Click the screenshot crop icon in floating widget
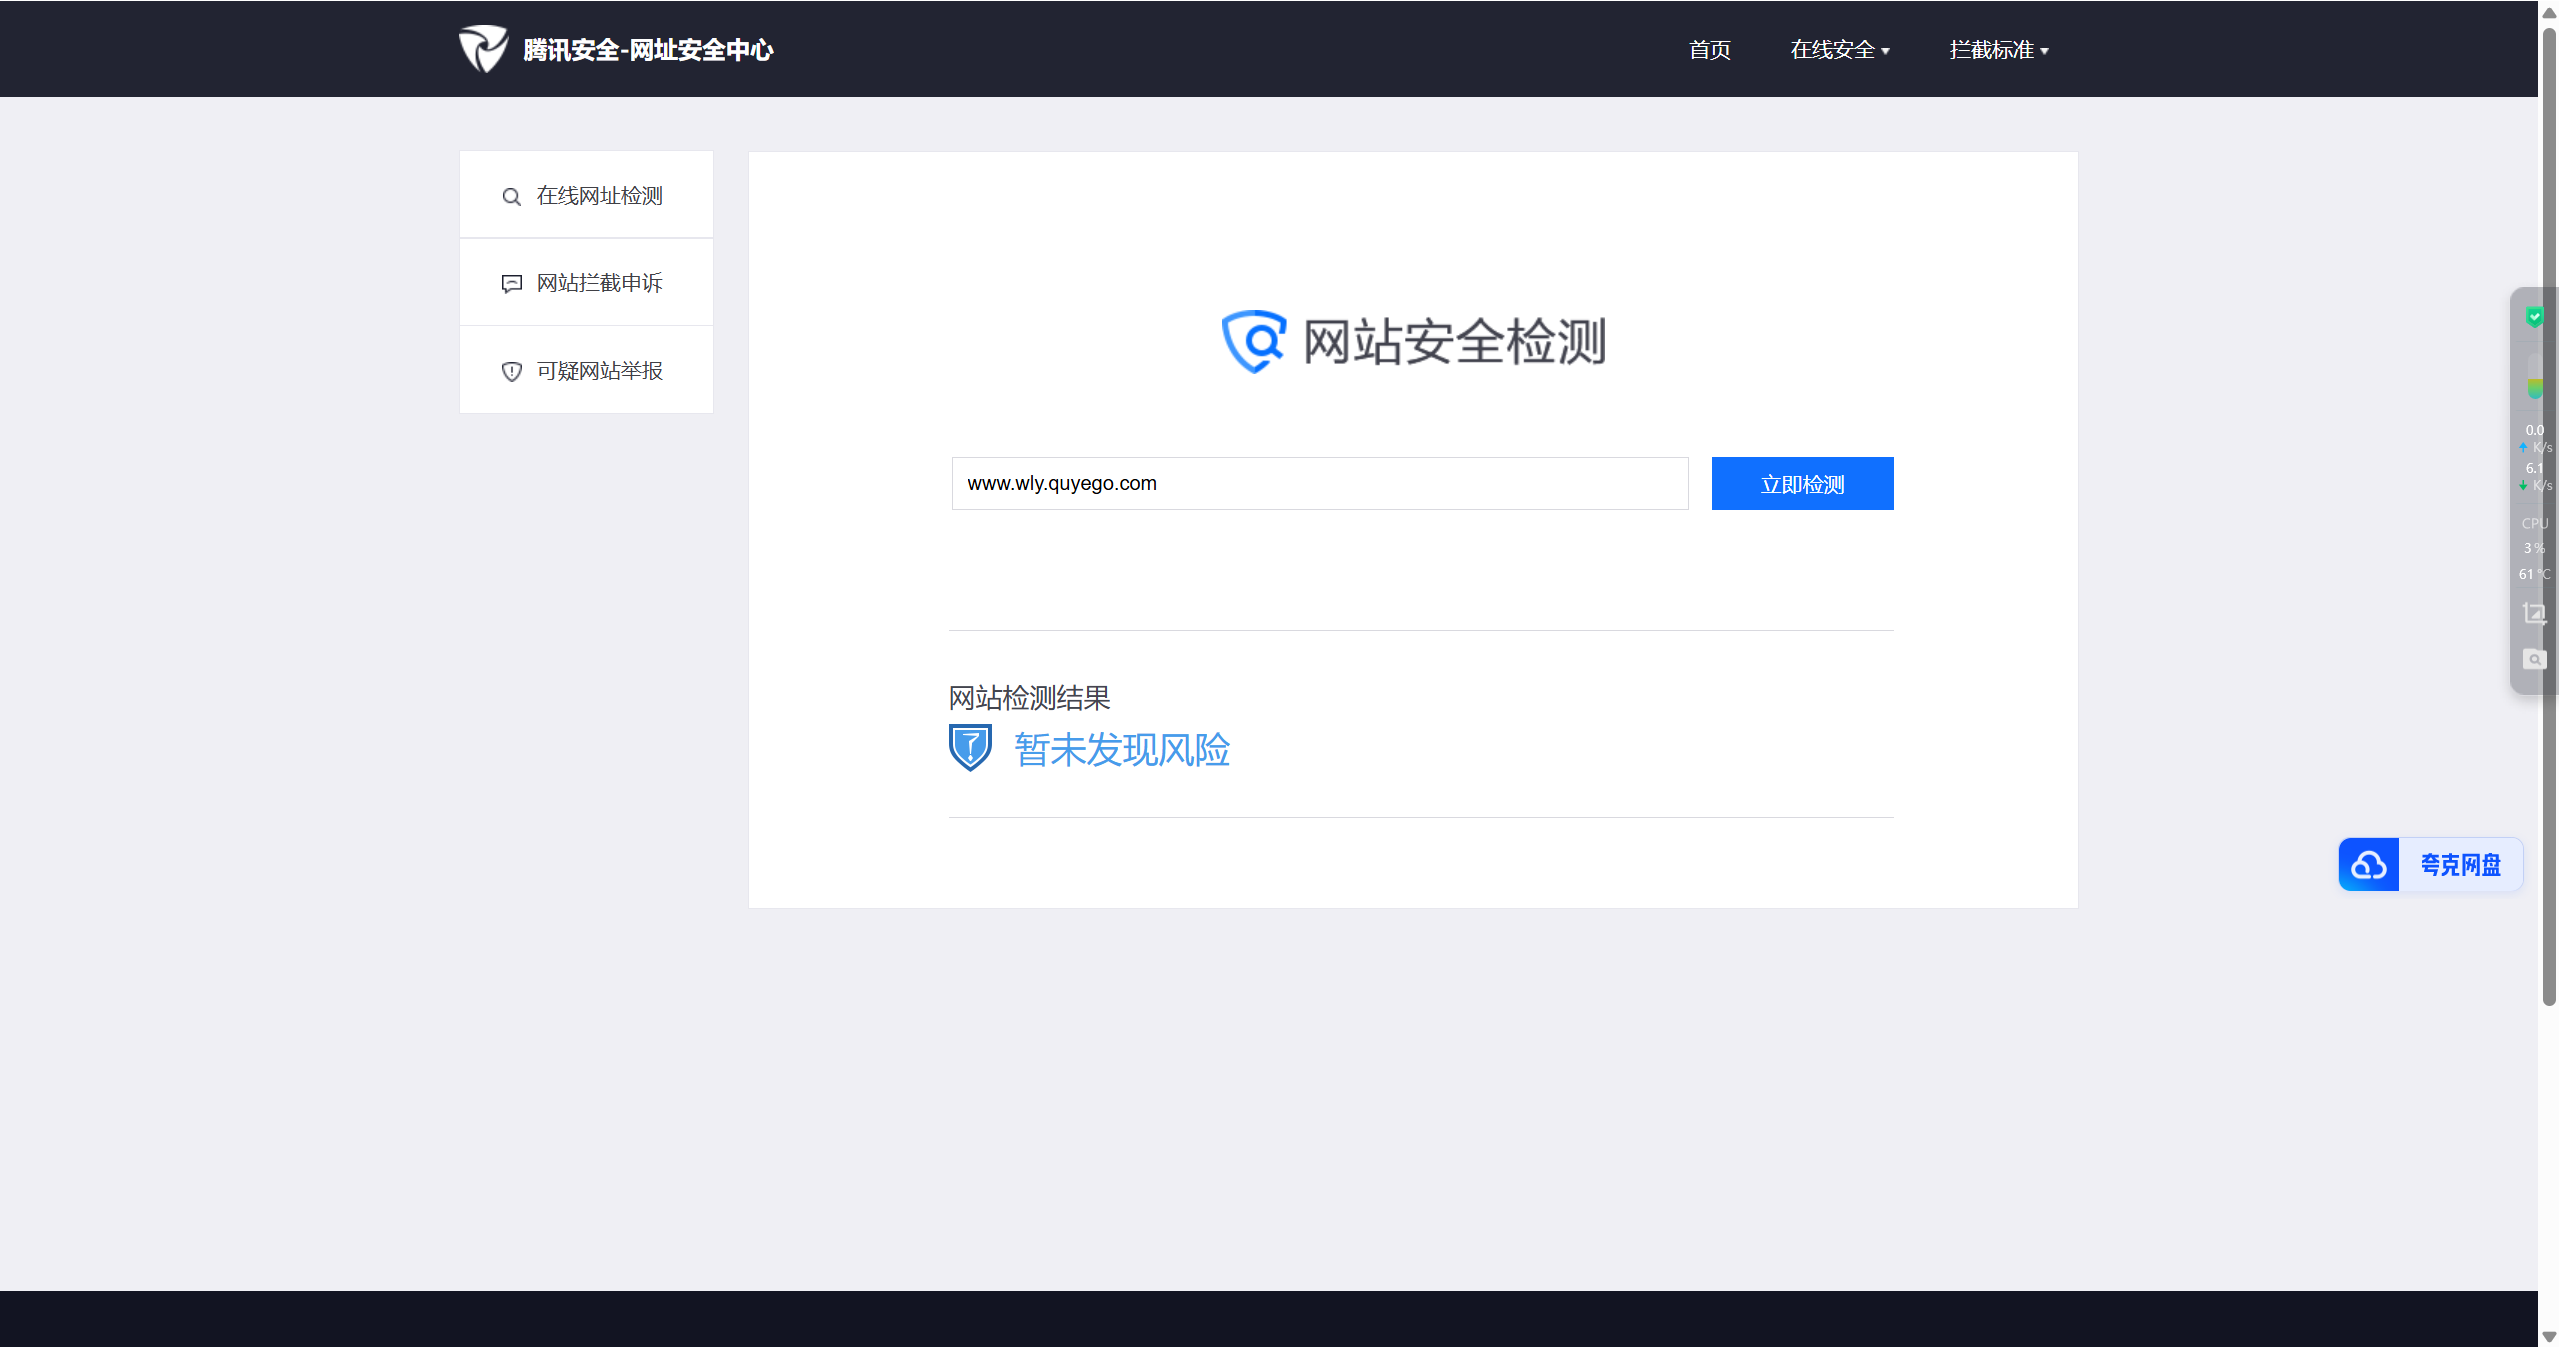The width and height of the screenshot is (2559, 1347). (x=2534, y=613)
